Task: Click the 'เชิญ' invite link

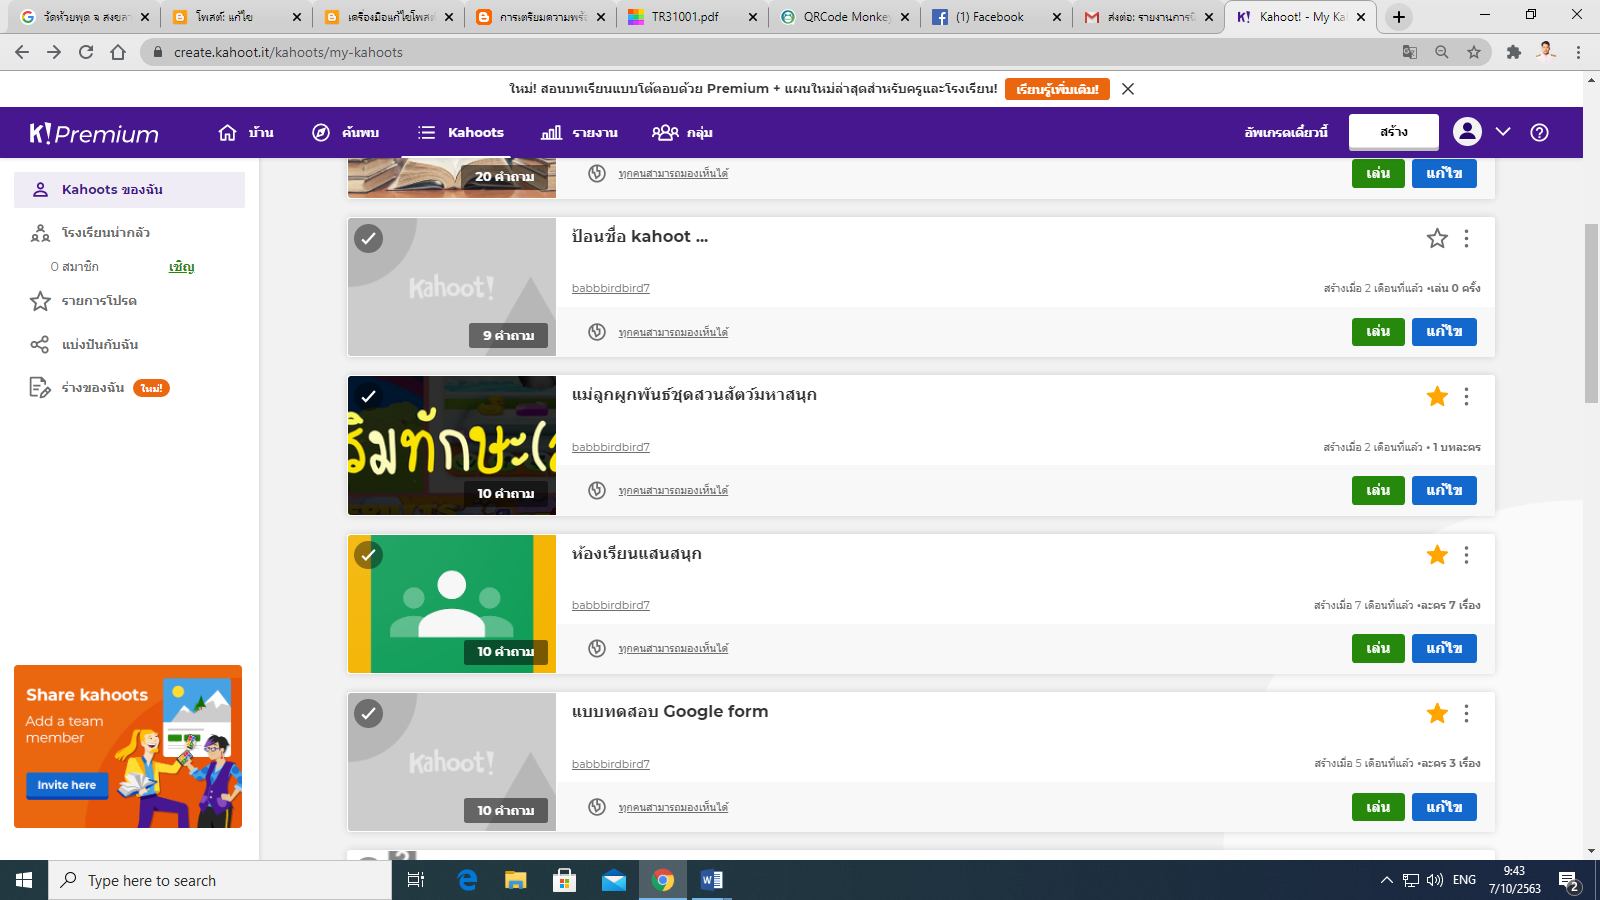Action: (x=181, y=267)
